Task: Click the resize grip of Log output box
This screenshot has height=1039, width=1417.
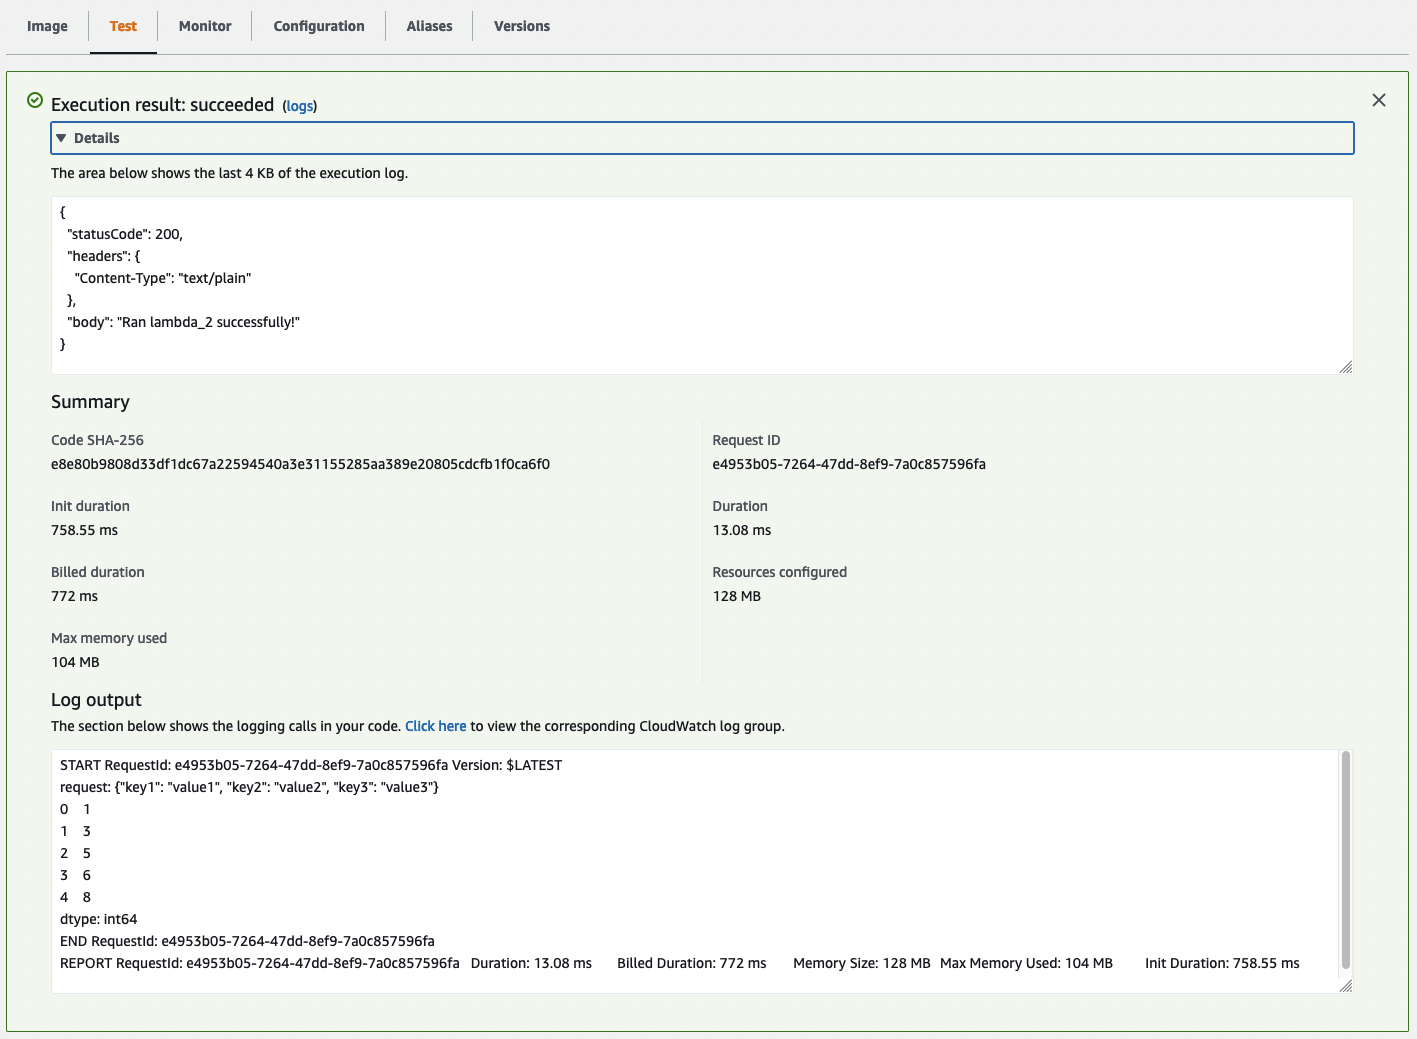Action: 1345,985
